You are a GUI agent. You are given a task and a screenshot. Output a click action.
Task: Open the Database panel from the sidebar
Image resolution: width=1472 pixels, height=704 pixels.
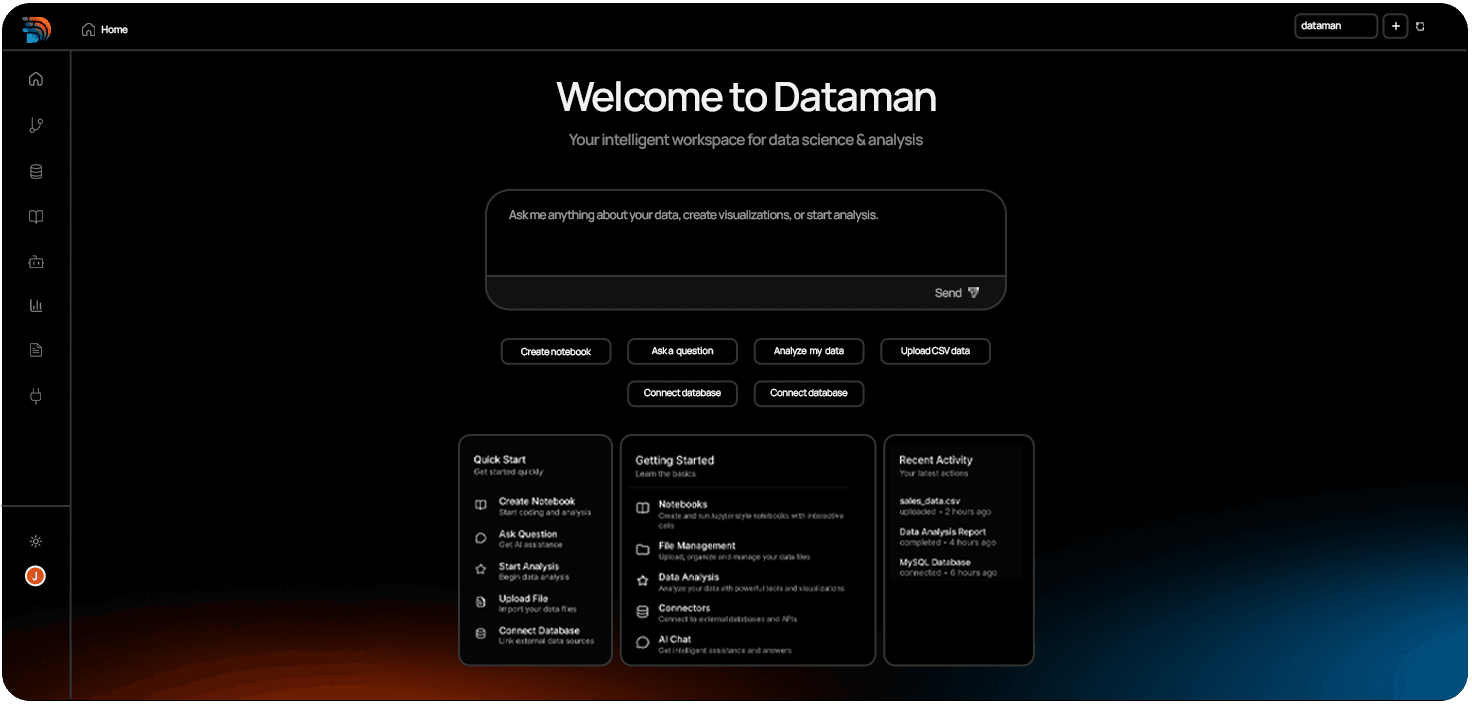coord(36,170)
